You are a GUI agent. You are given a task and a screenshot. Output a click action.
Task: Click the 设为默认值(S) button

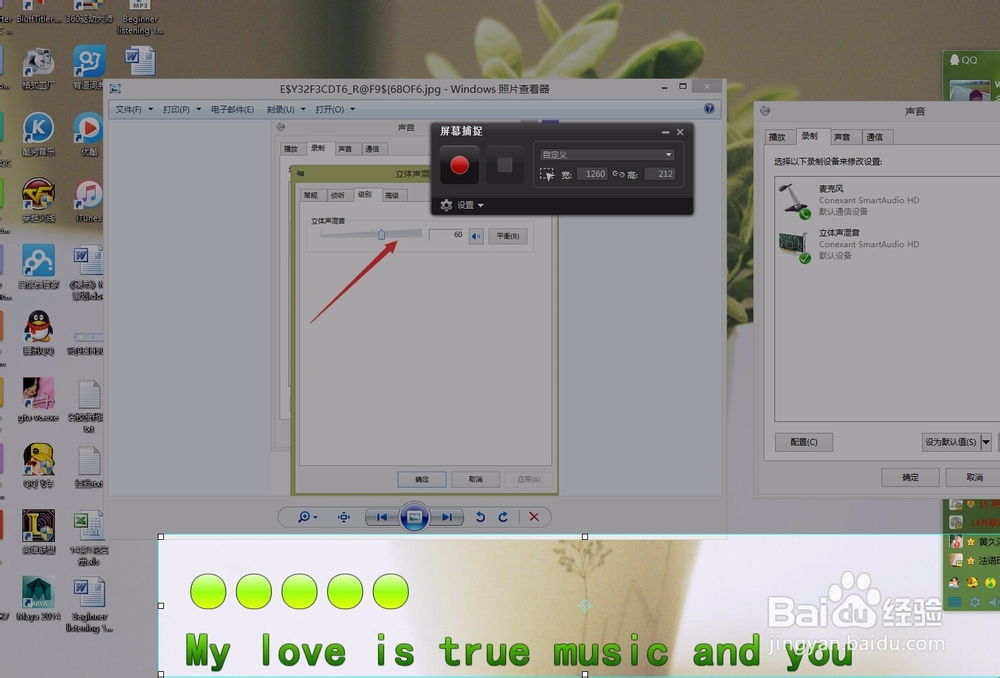tap(951, 442)
